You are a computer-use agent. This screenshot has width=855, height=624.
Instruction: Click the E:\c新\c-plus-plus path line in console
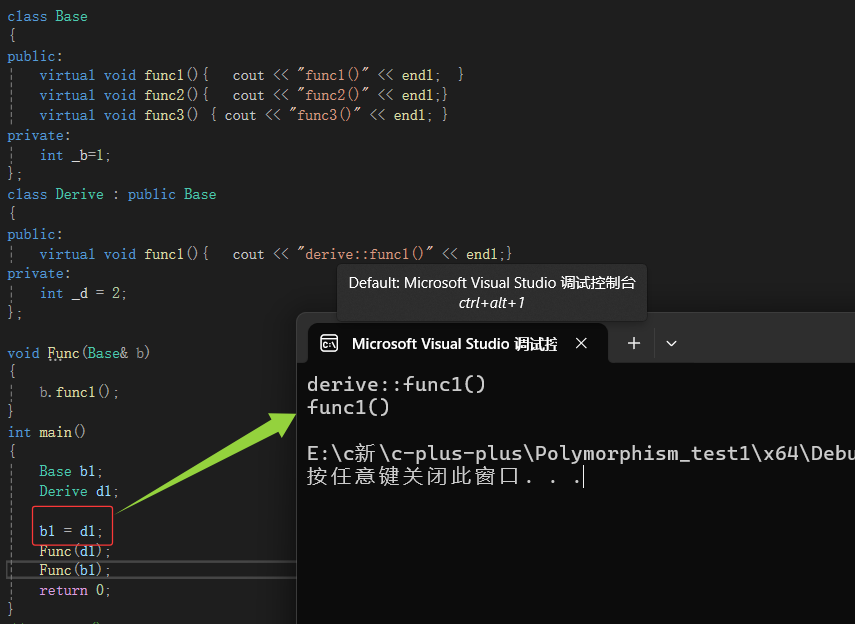[581, 454]
